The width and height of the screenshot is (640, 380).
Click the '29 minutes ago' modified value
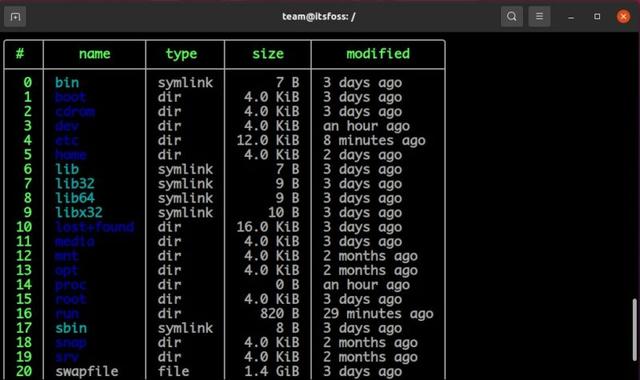[x=378, y=313]
